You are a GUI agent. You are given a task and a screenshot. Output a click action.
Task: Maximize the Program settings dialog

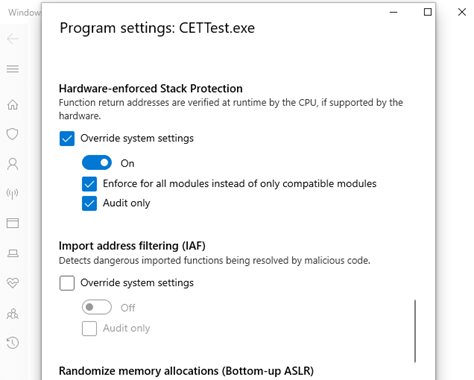pyautogui.click(x=428, y=12)
